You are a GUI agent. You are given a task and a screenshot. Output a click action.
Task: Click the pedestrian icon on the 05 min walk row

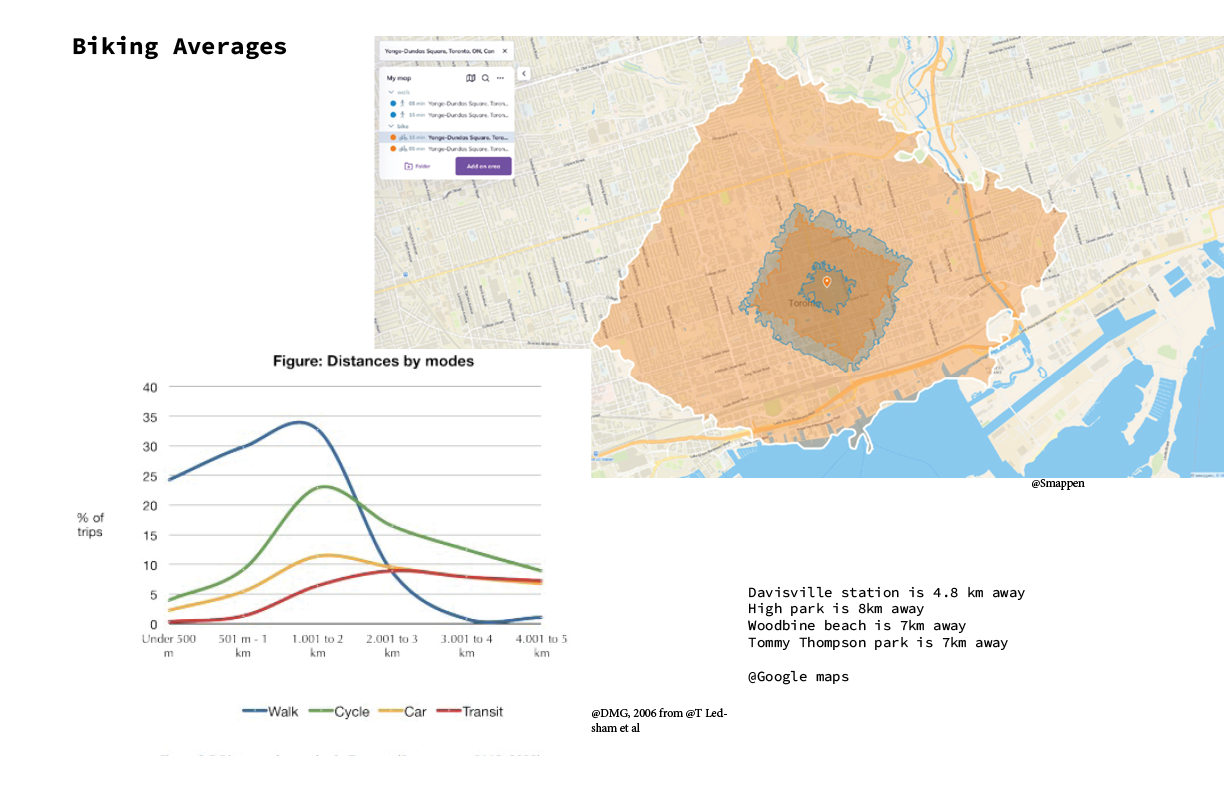point(402,103)
